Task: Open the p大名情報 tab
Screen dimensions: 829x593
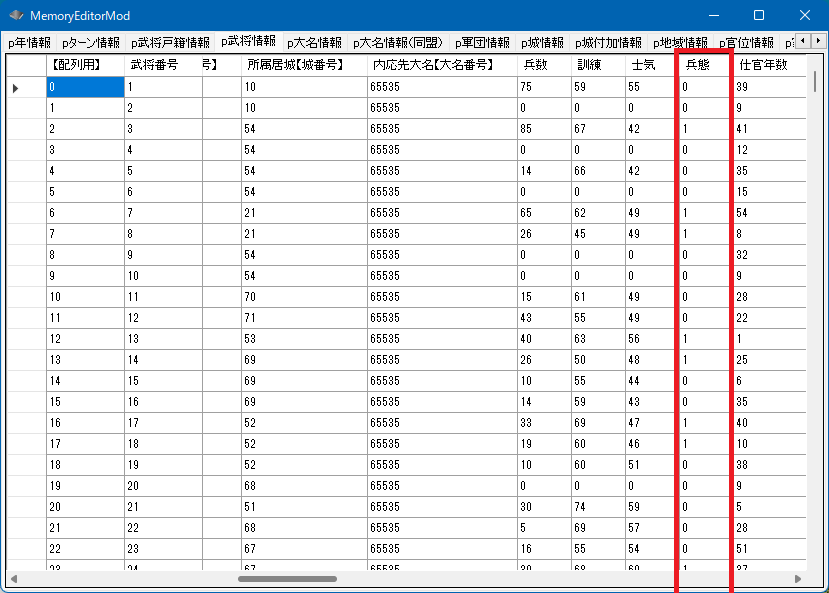Action: 314,43
